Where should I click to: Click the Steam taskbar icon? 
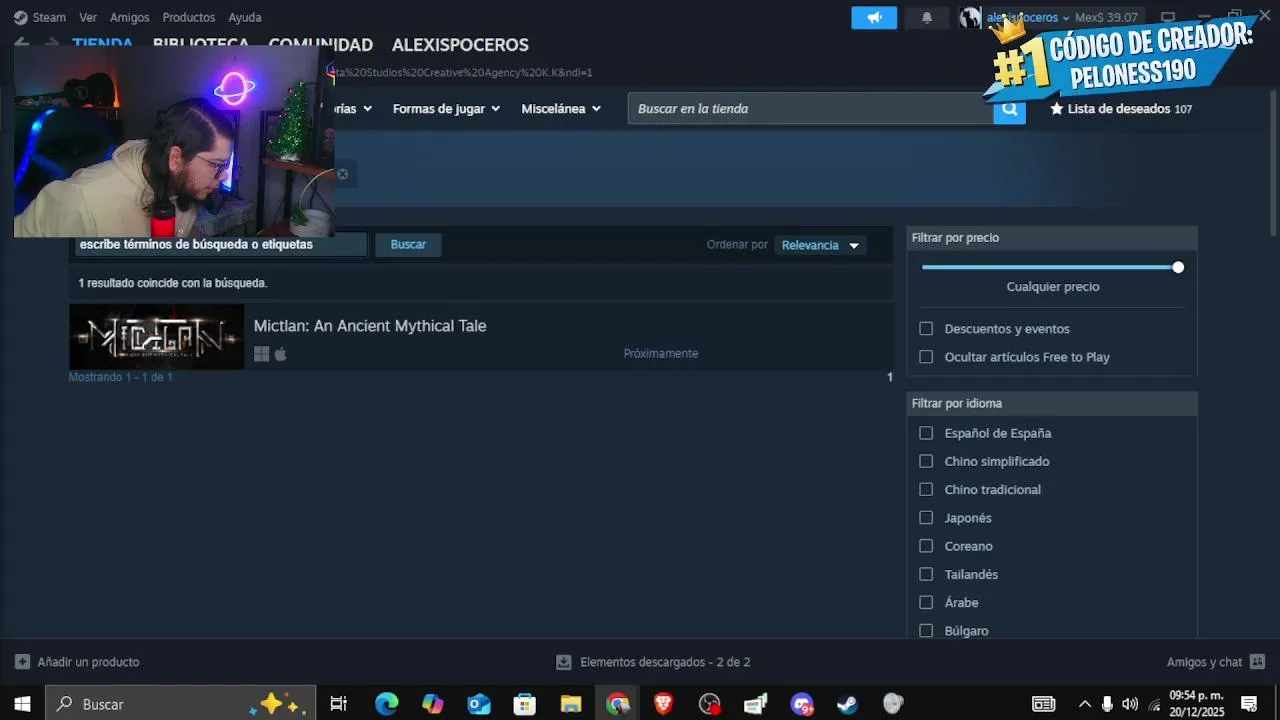coord(847,704)
